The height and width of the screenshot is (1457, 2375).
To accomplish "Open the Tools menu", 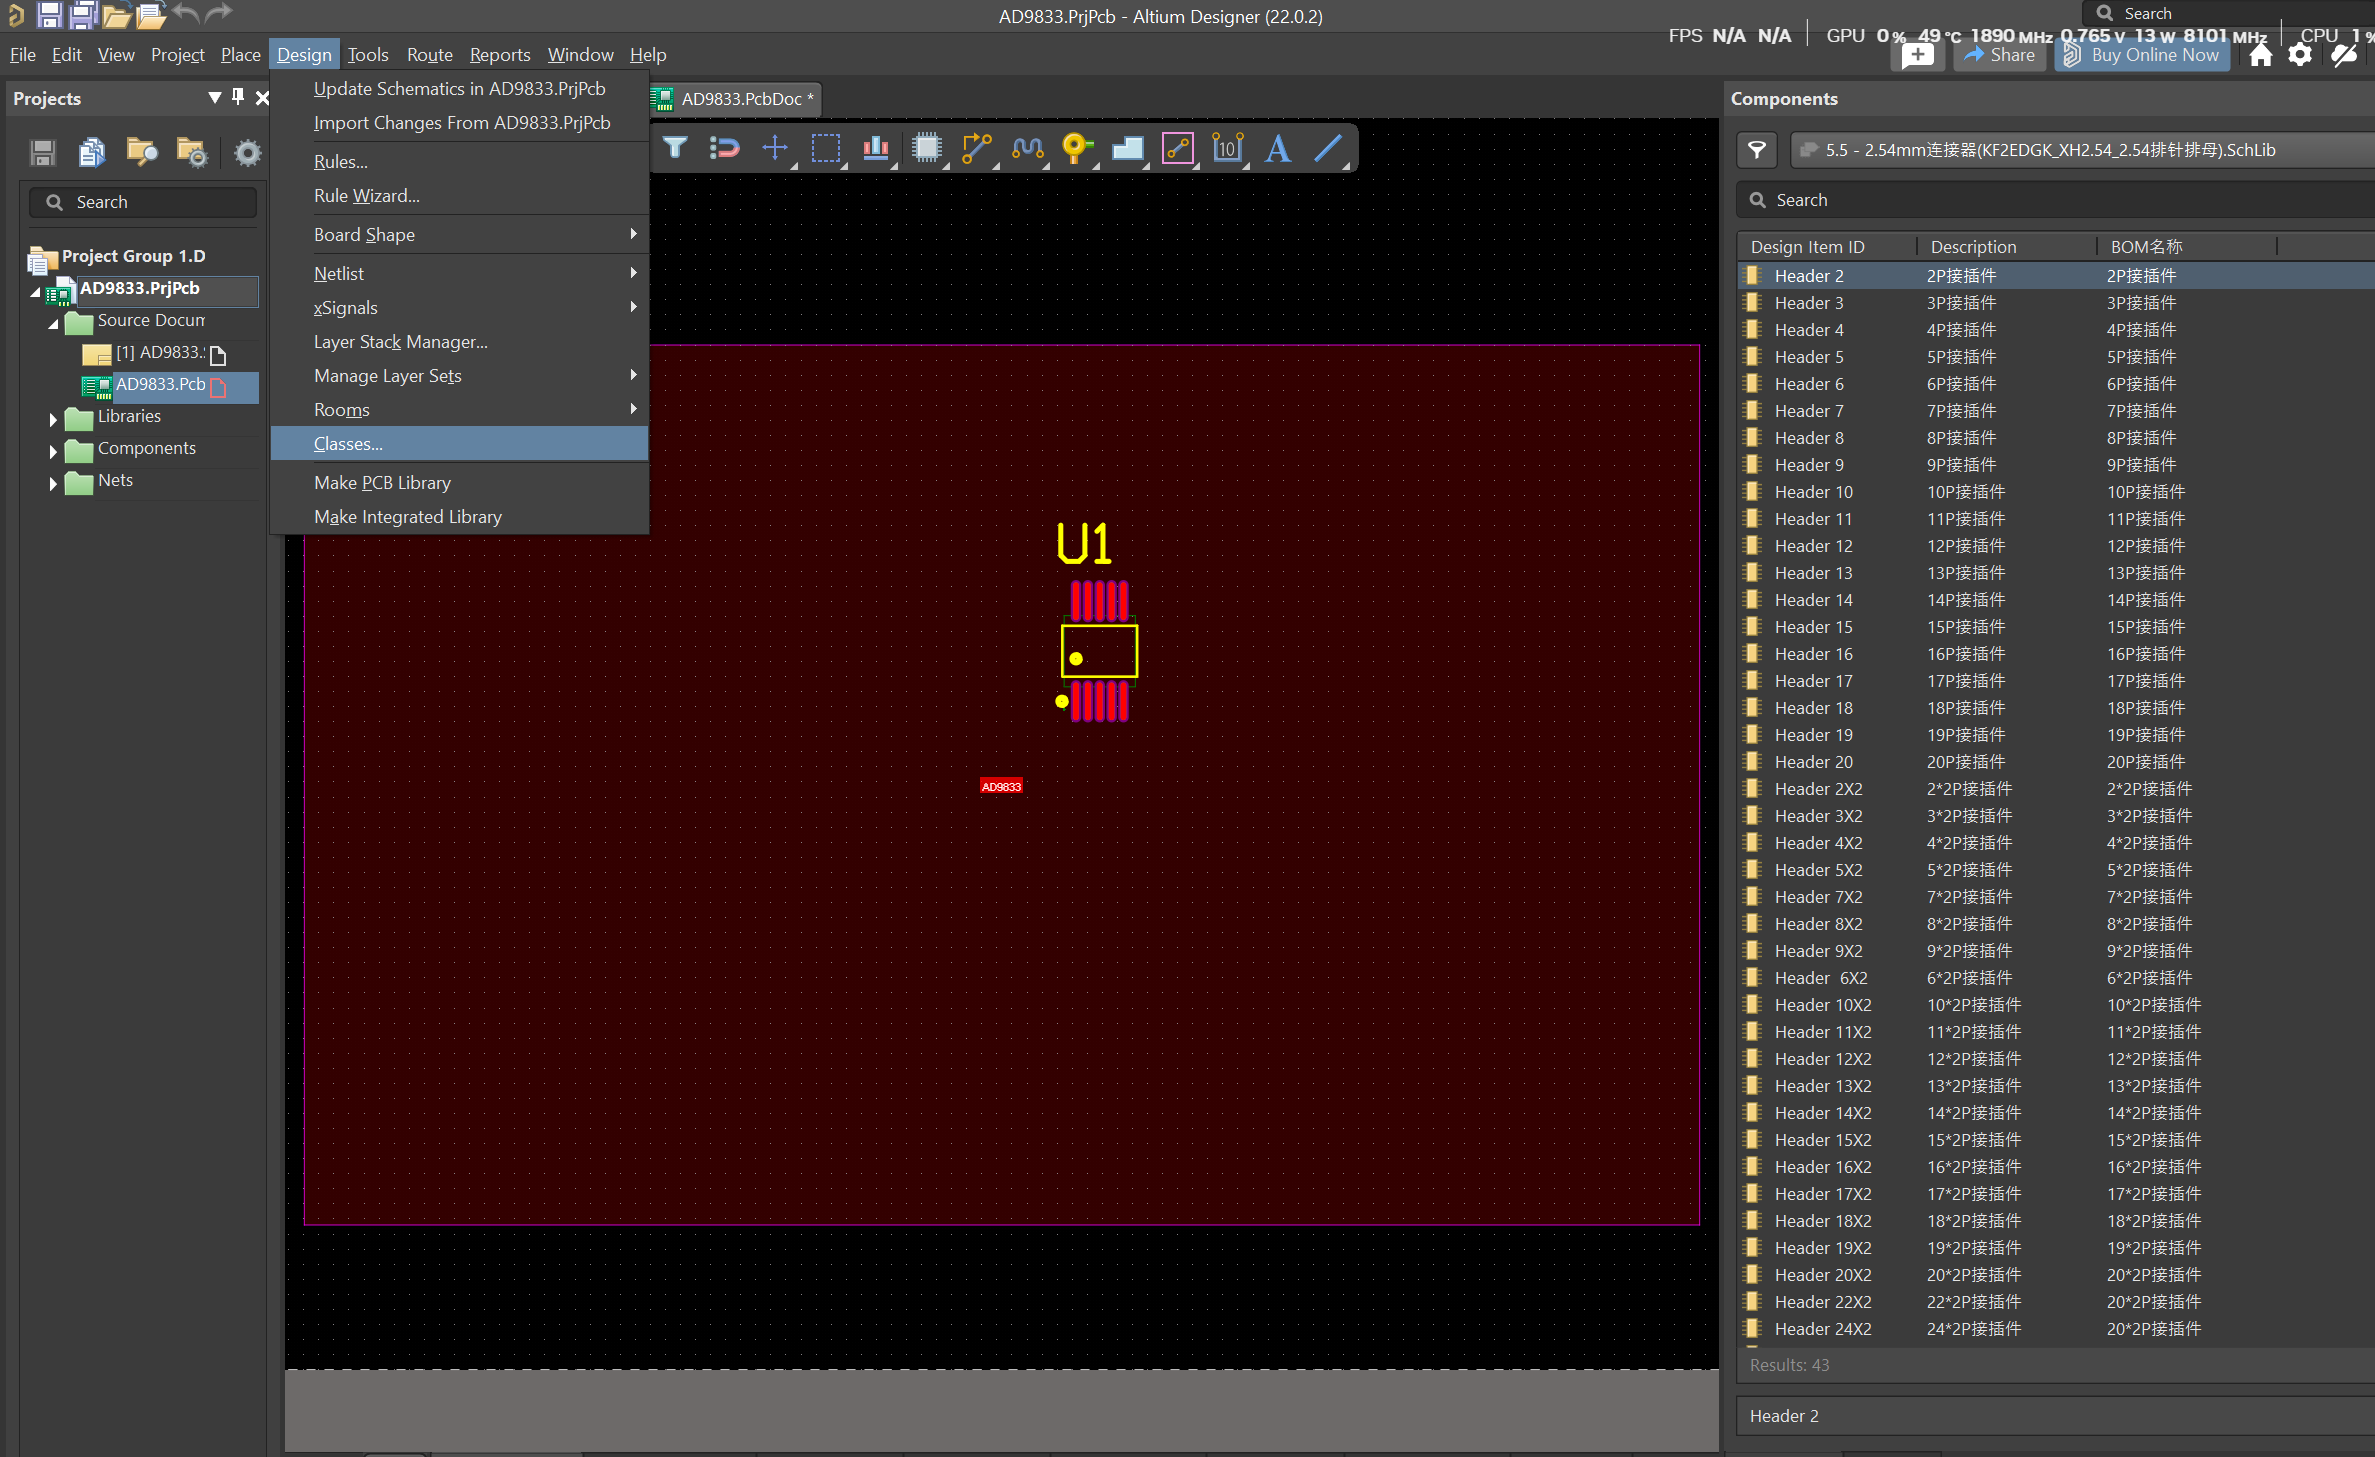I will [x=367, y=55].
